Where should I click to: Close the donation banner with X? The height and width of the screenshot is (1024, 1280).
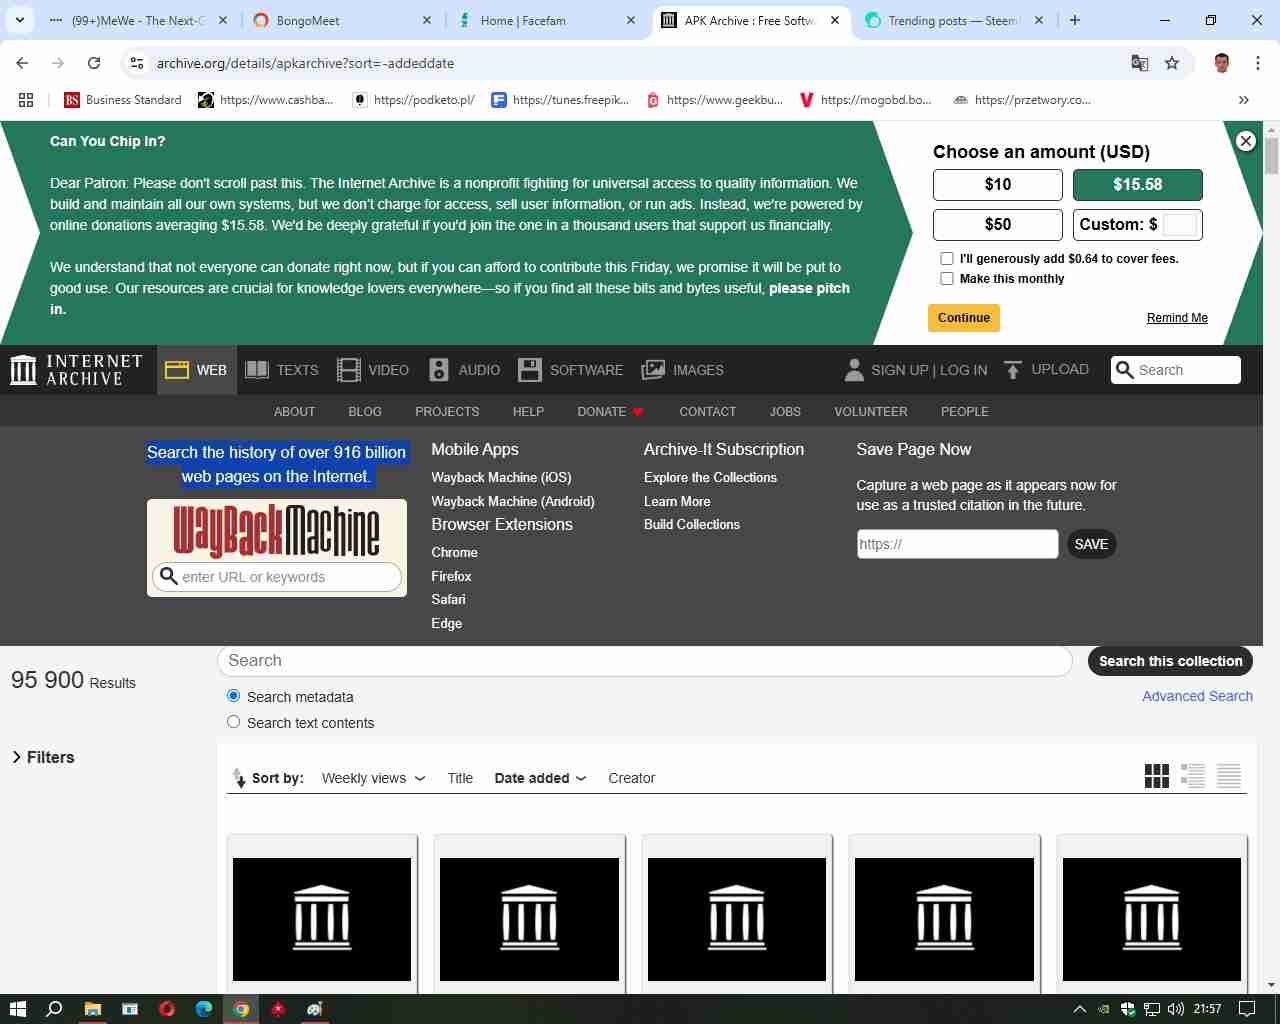point(1245,141)
